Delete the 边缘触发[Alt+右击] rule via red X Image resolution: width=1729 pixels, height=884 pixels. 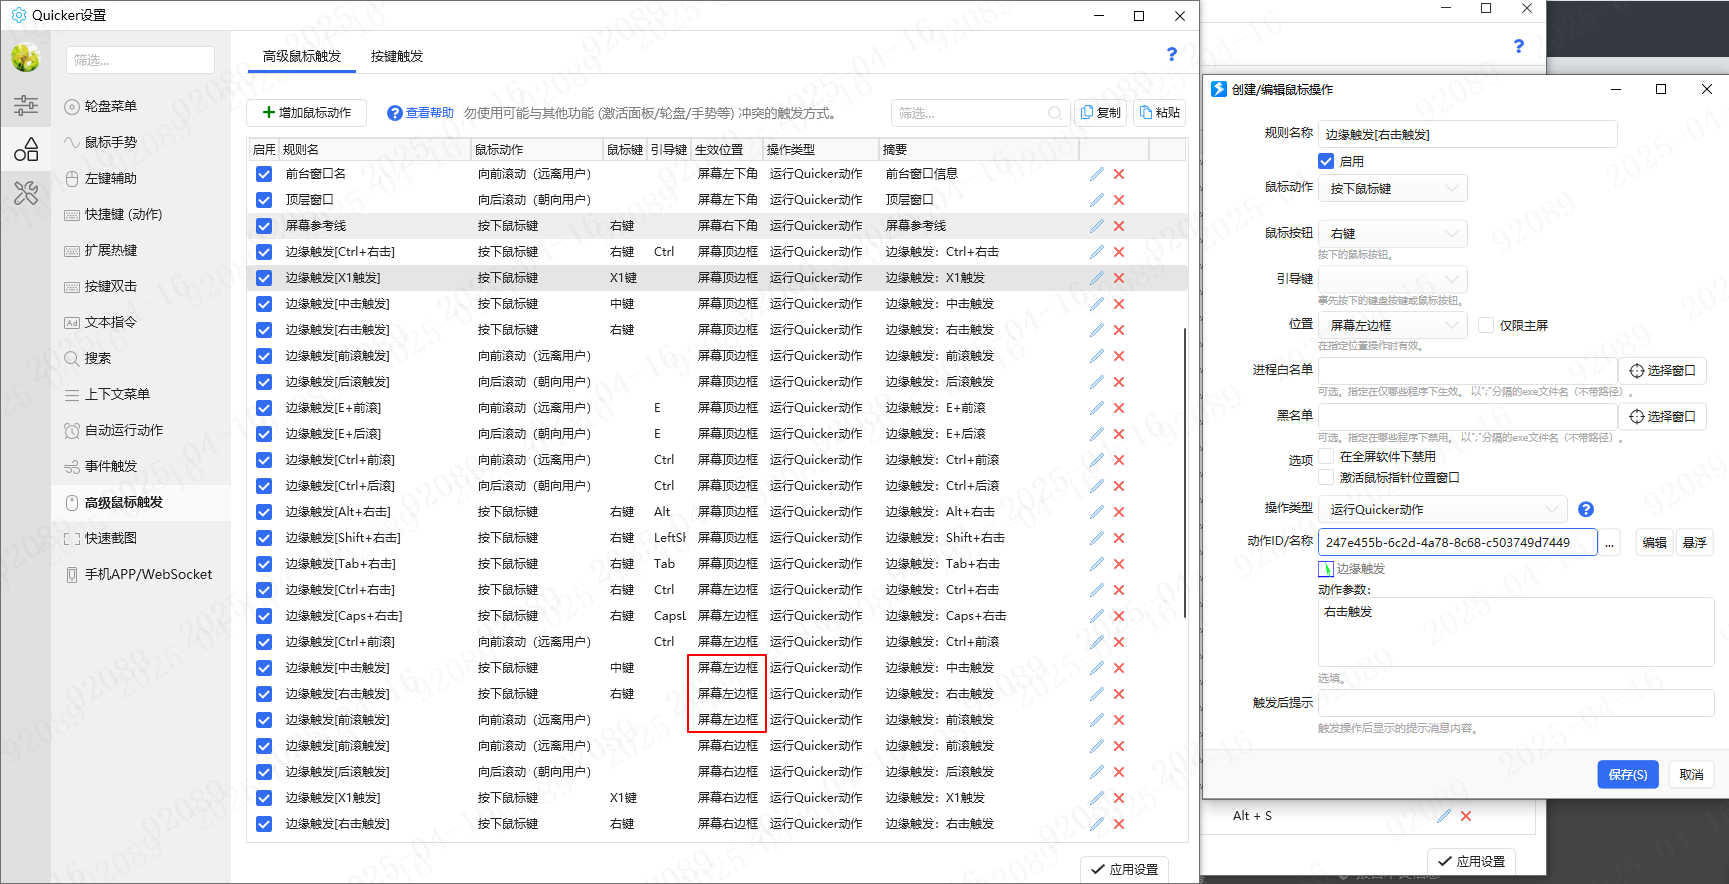[1119, 512]
